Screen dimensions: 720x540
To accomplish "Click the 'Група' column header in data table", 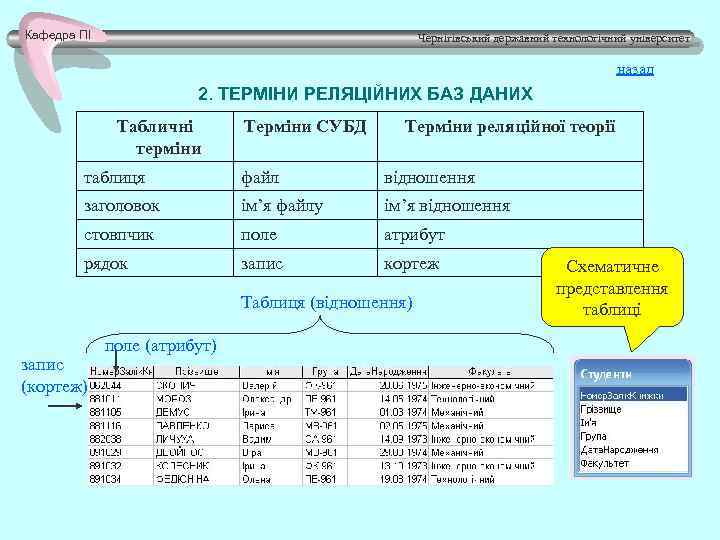I will pos(325,371).
